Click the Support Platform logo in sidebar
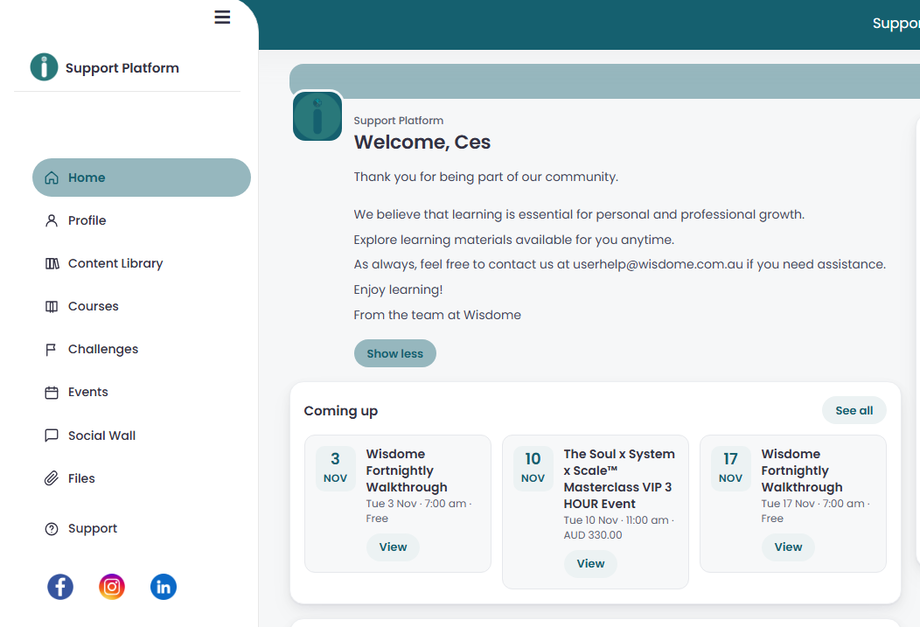Viewport: 920px width, 627px height. click(x=44, y=67)
